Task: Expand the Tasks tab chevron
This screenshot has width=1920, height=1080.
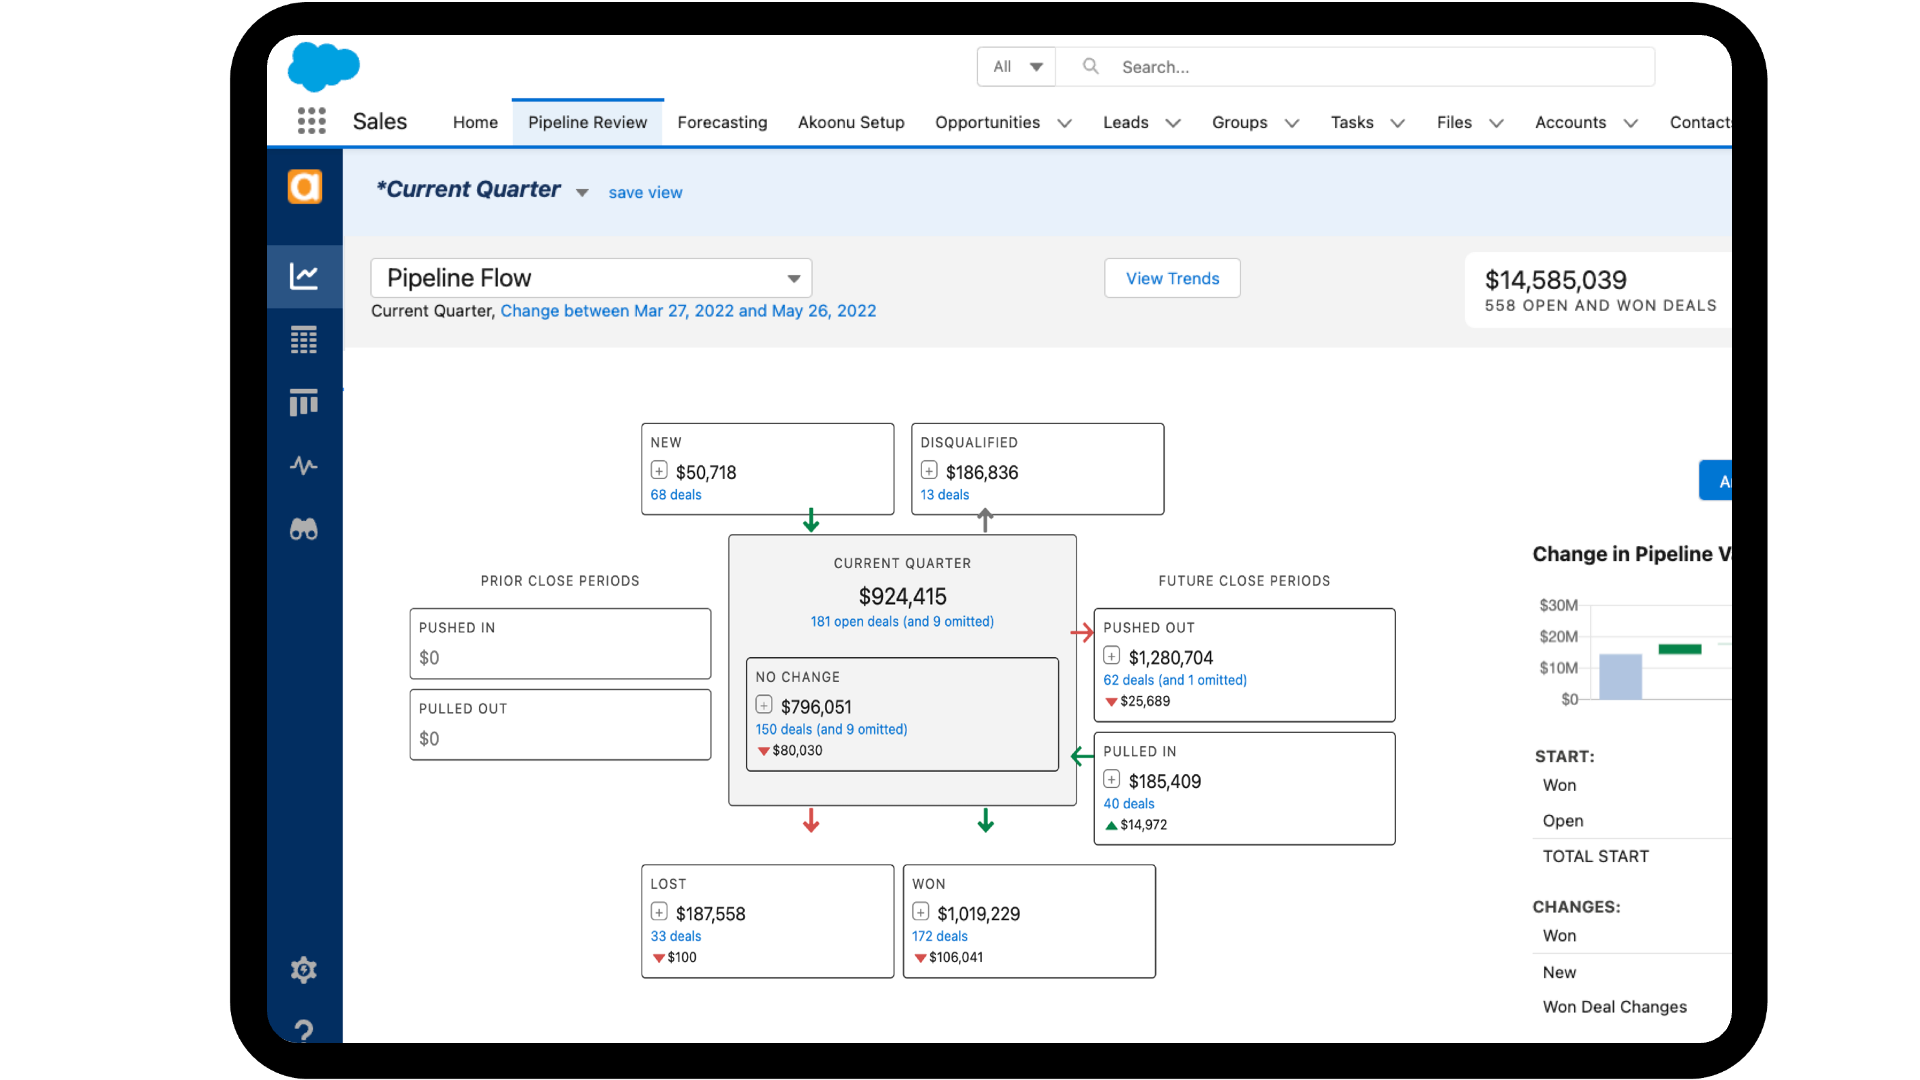Action: [1398, 123]
